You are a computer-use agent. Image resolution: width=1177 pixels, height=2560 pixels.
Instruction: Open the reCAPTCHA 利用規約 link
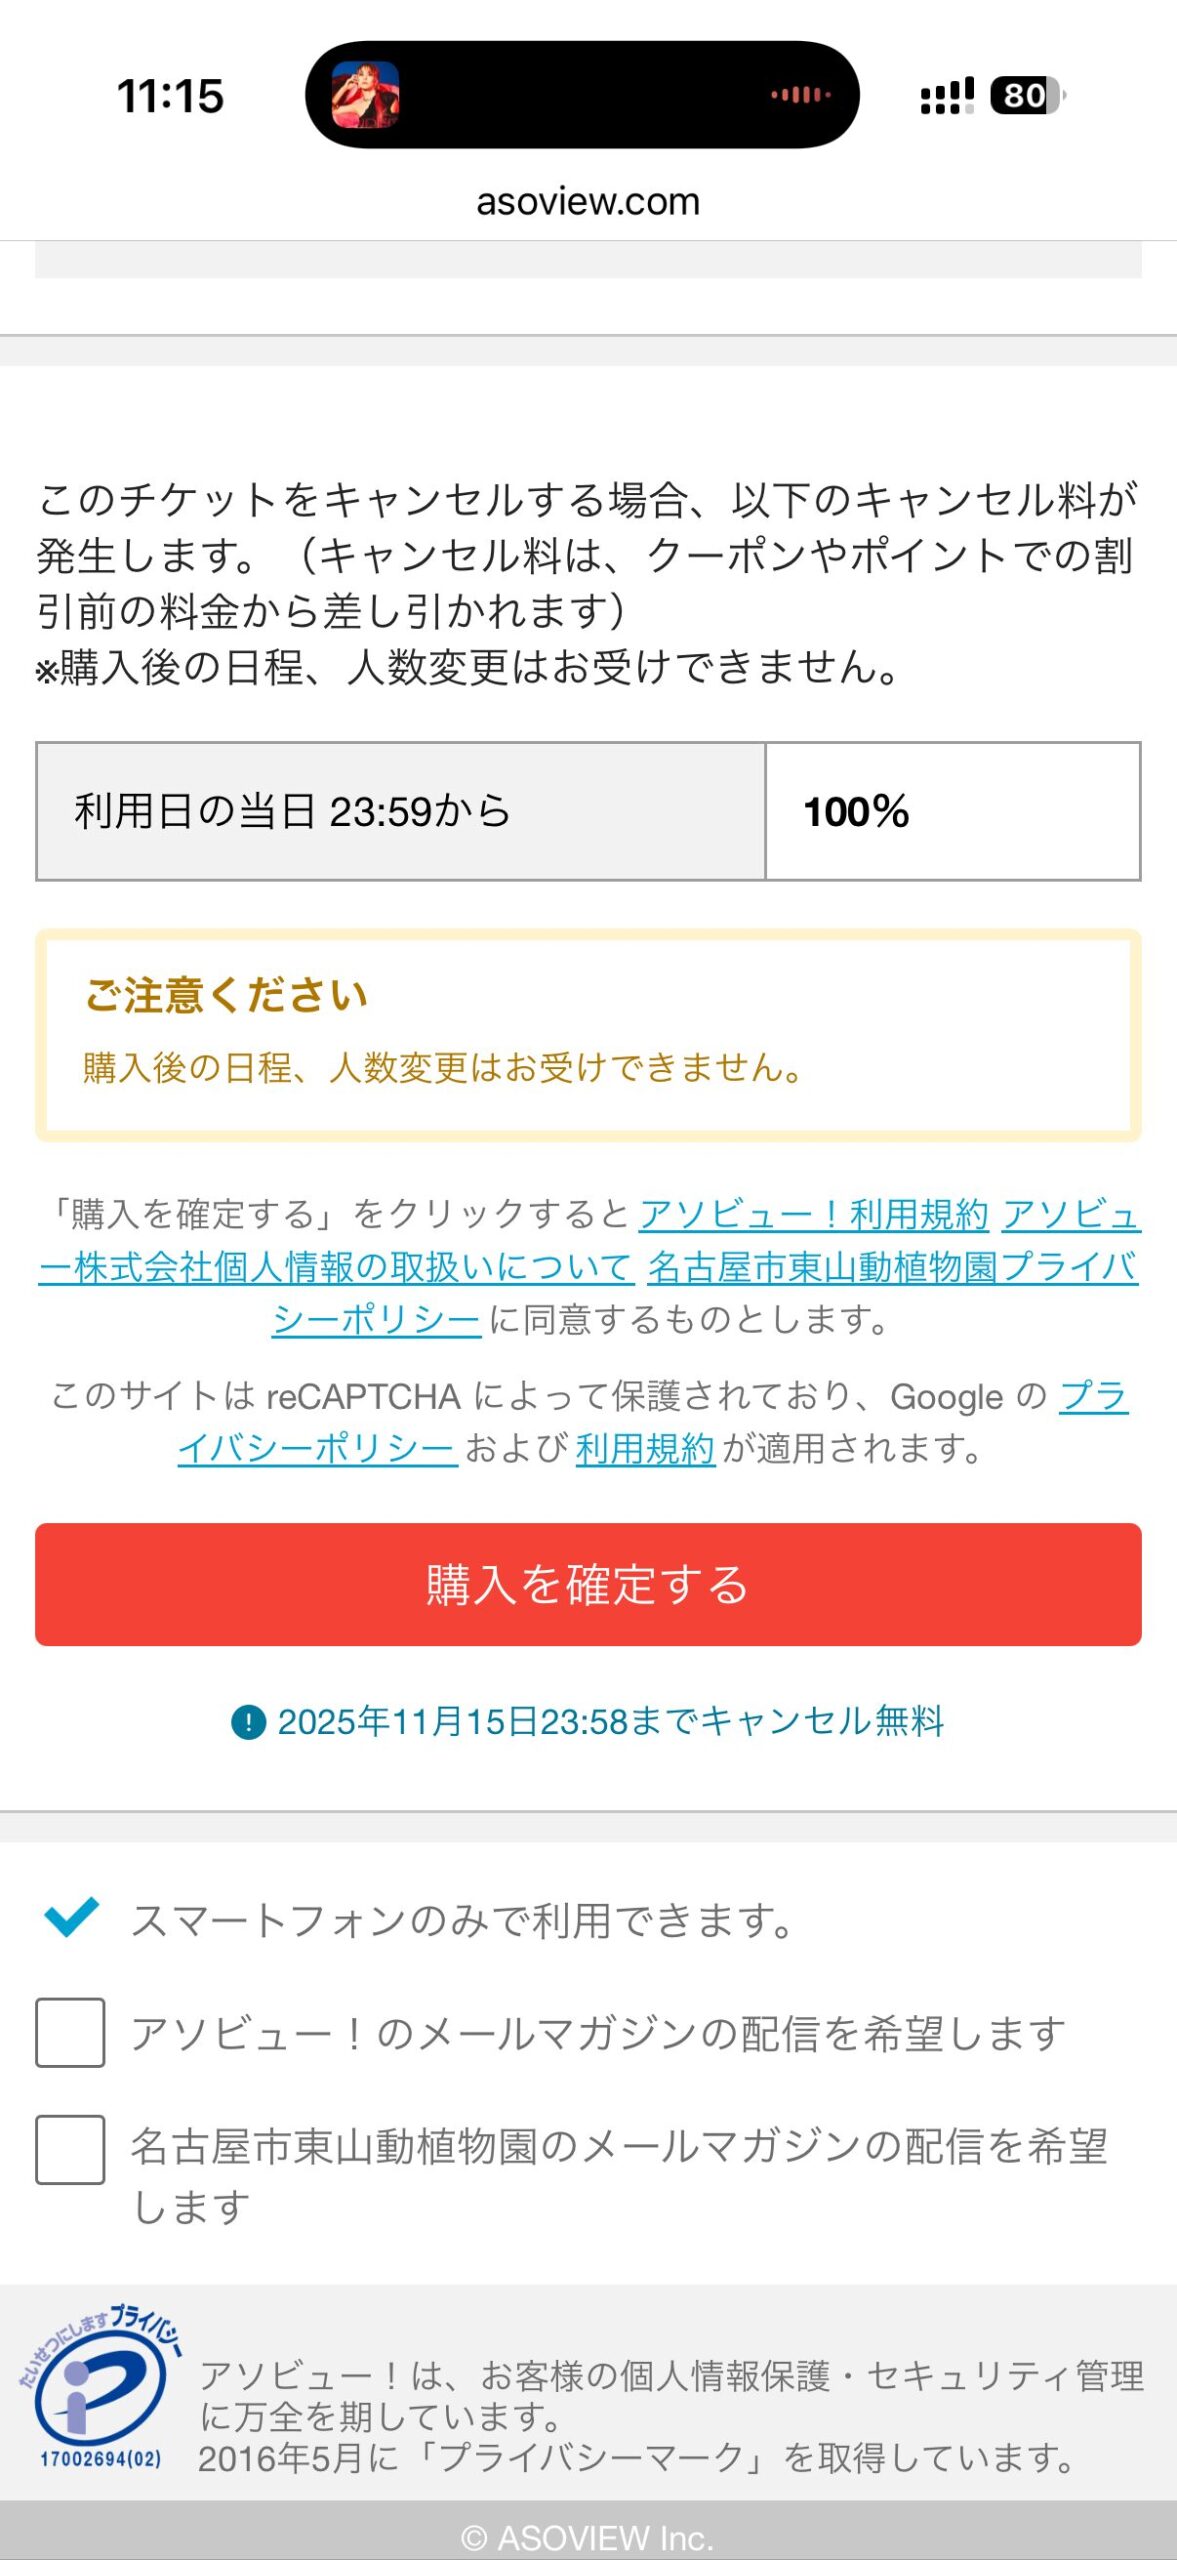[x=645, y=1448]
